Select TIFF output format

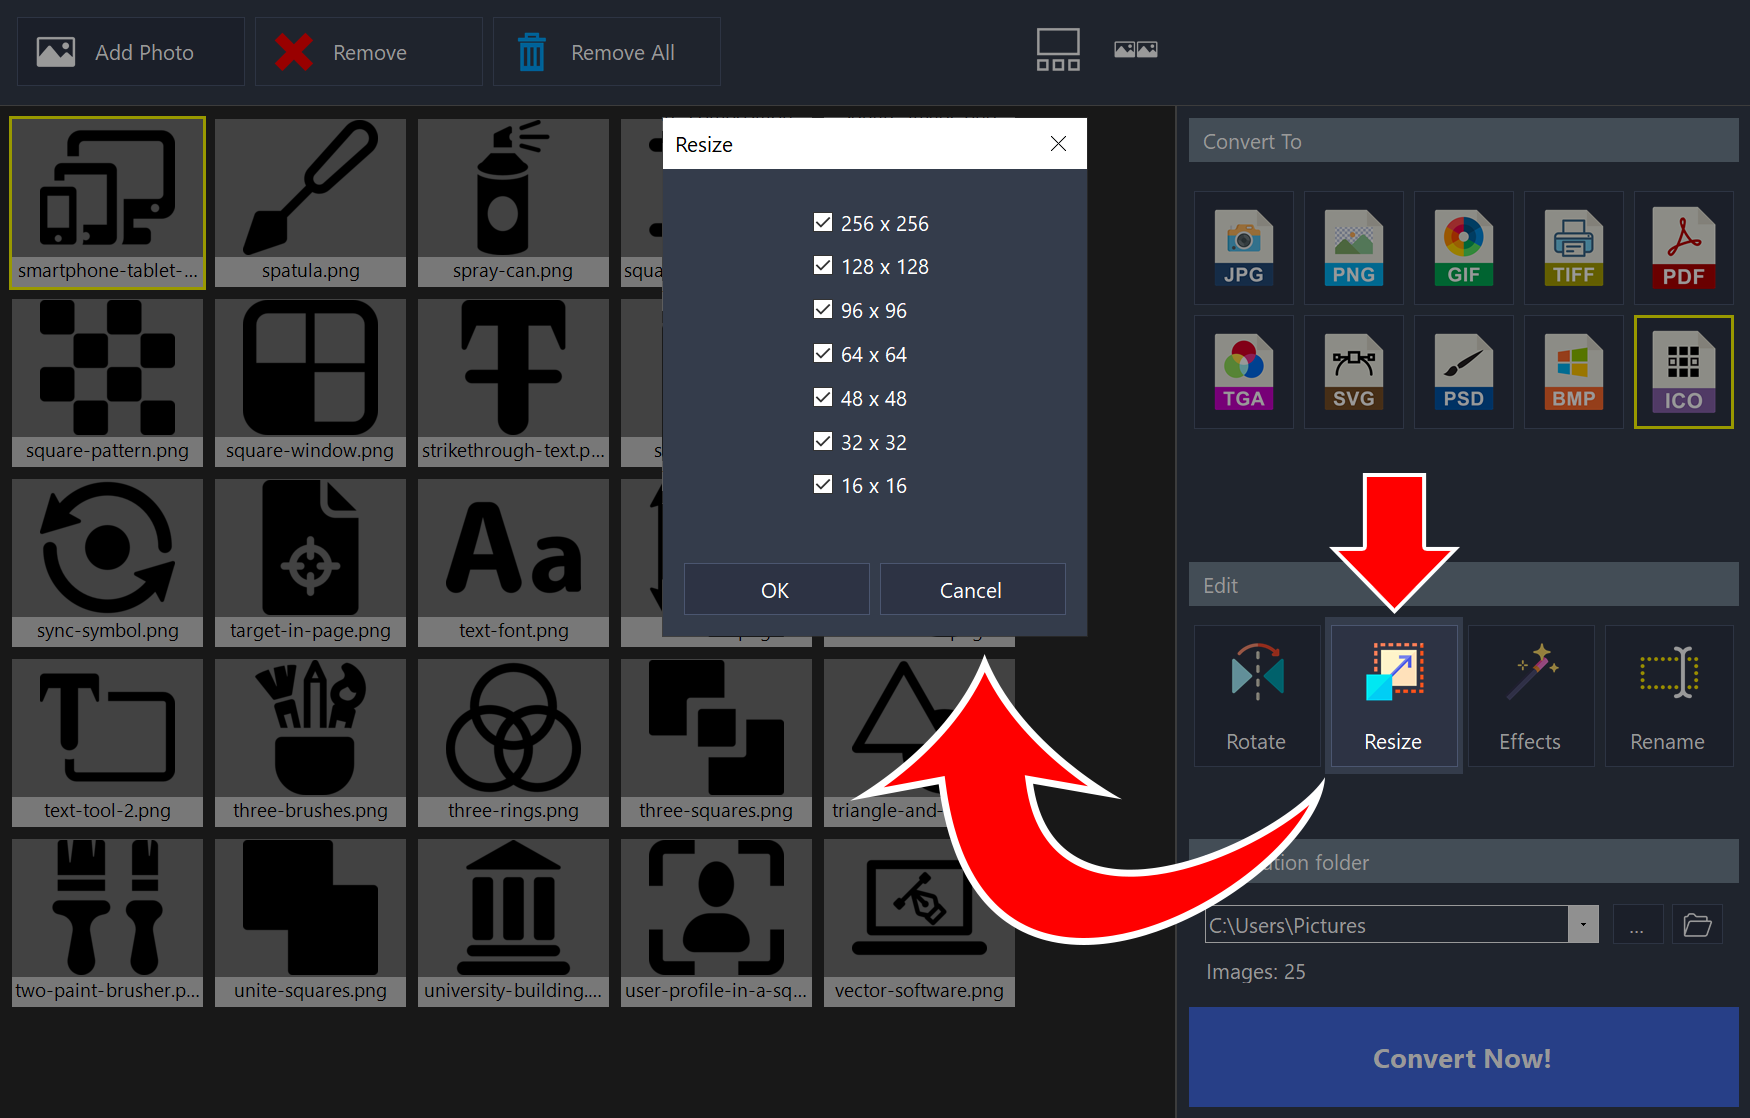coord(1573,248)
